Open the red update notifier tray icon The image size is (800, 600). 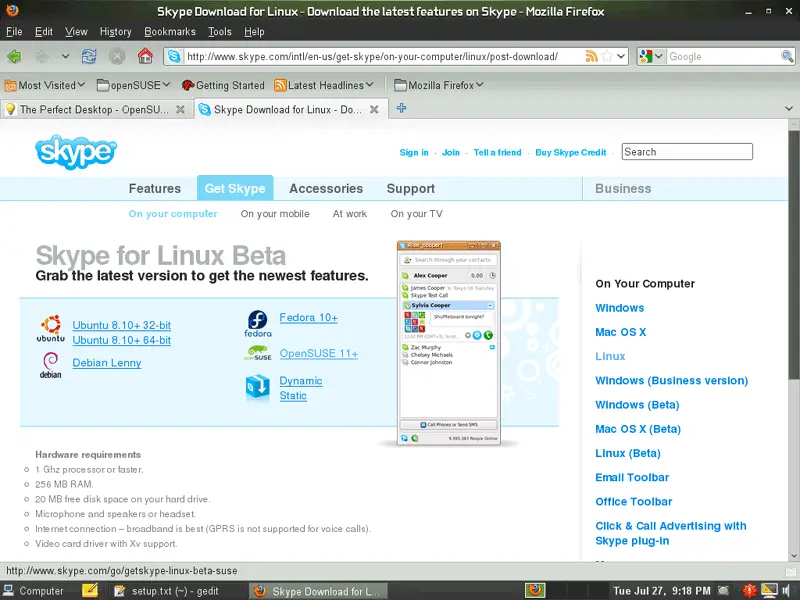[749, 590]
